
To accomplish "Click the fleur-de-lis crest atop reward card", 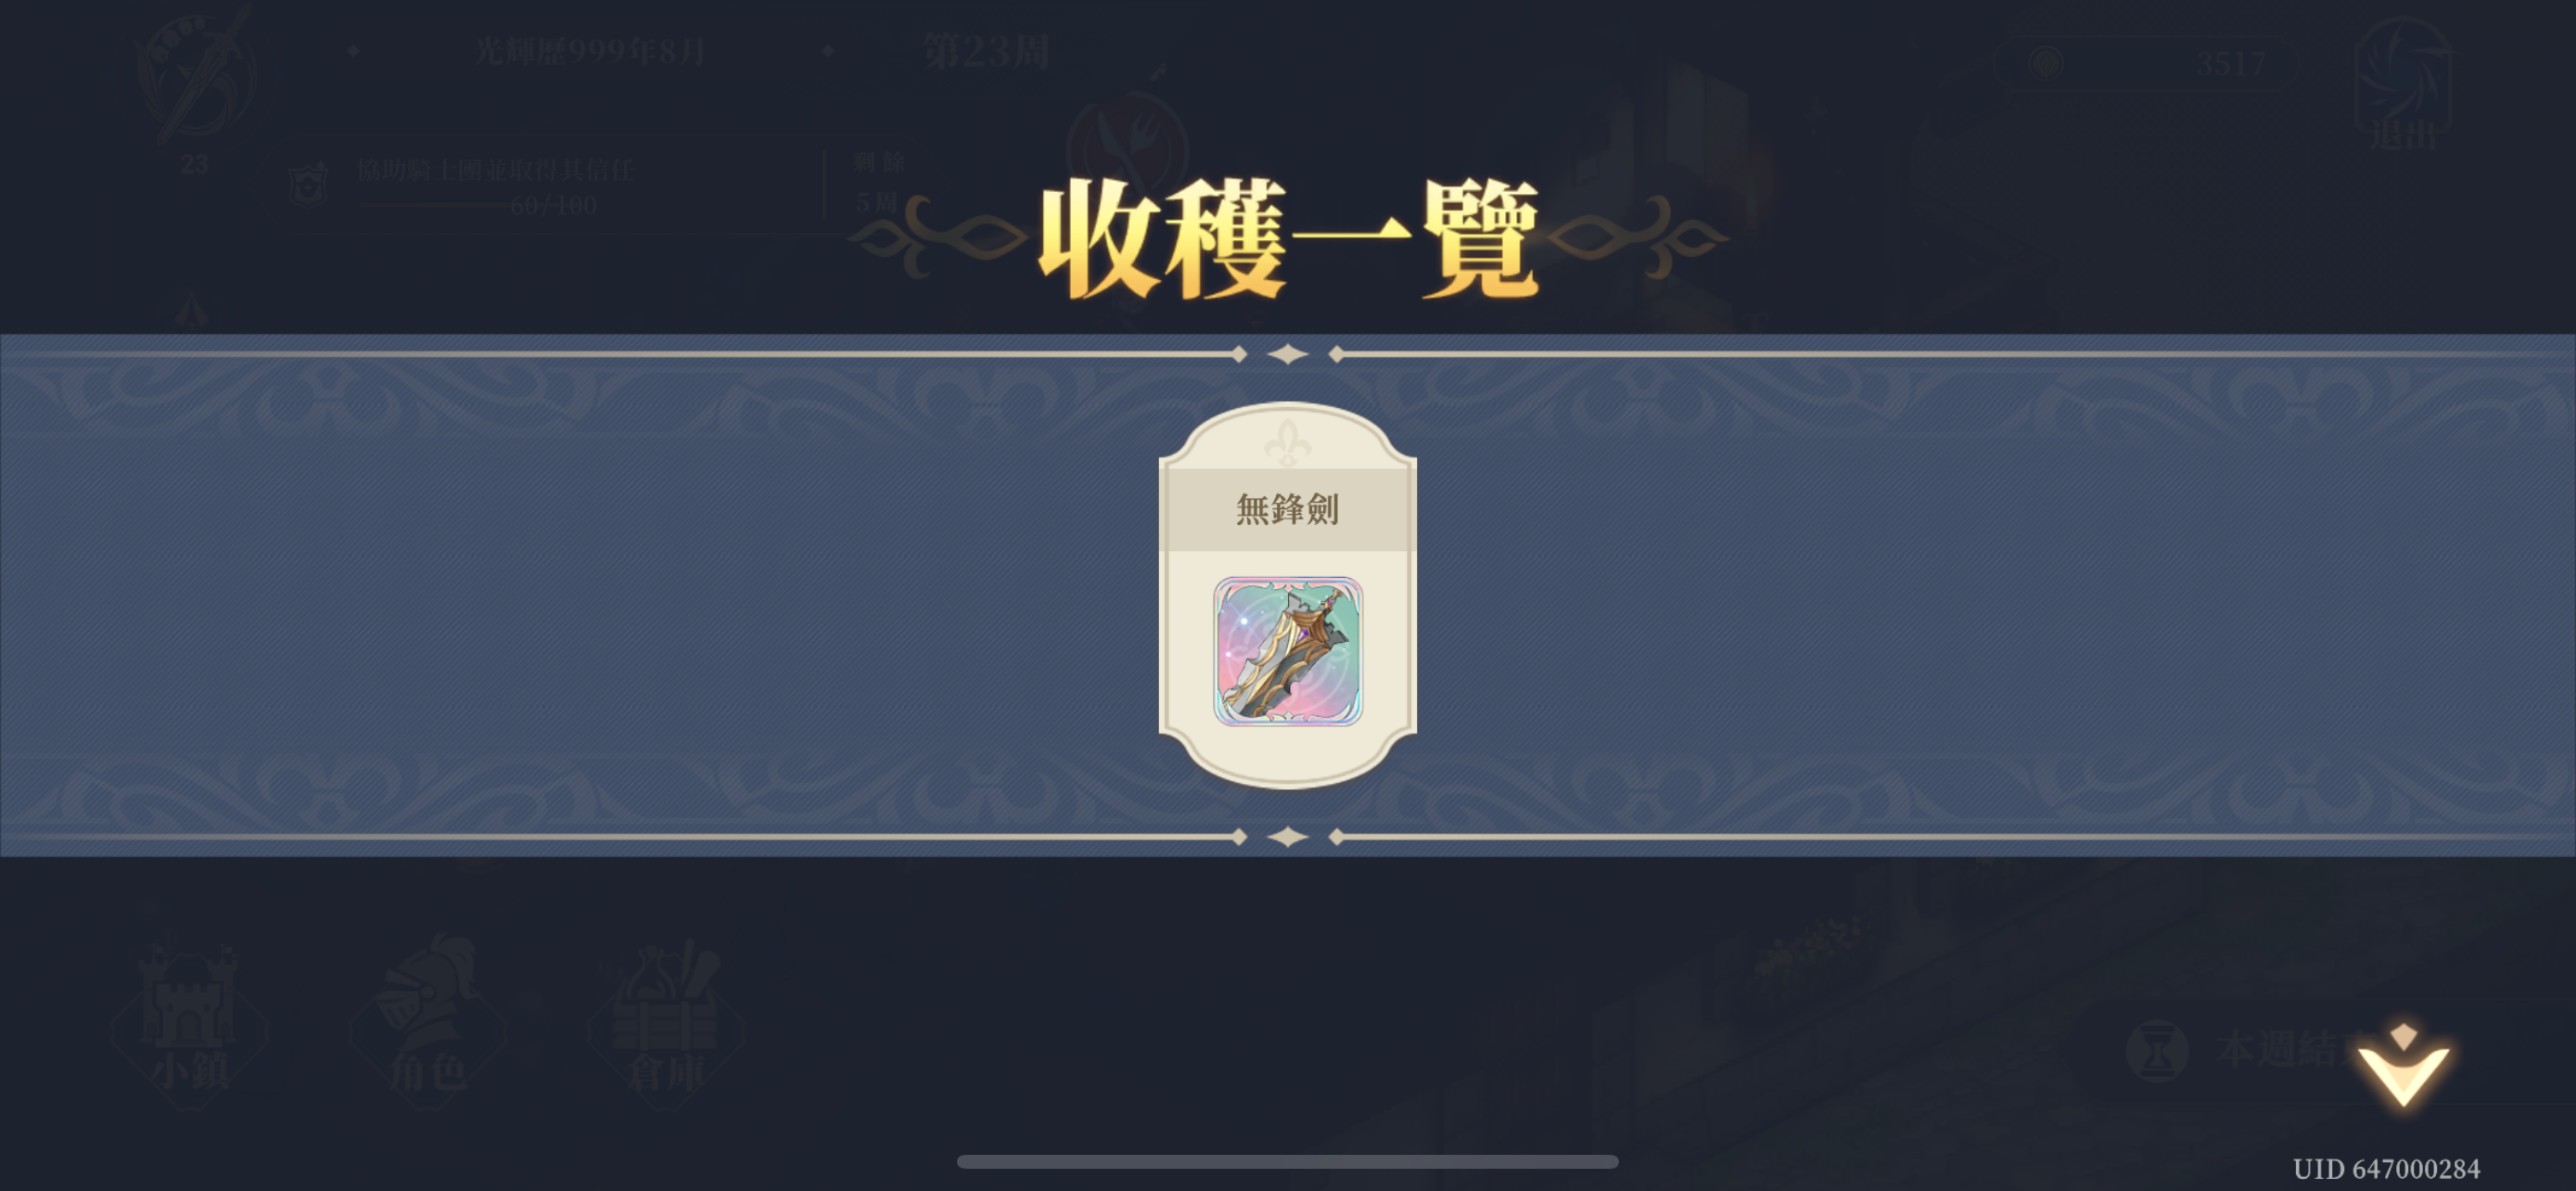I will [x=1287, y=443].
